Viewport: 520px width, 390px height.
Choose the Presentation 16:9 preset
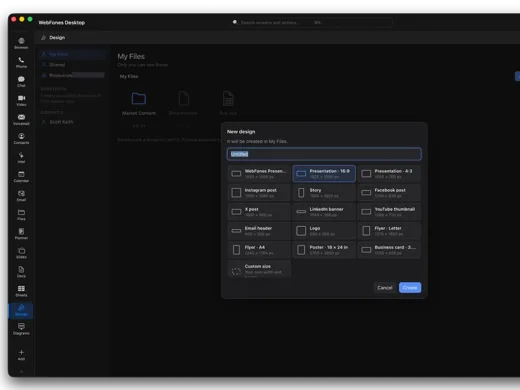[x=324, y=174]
